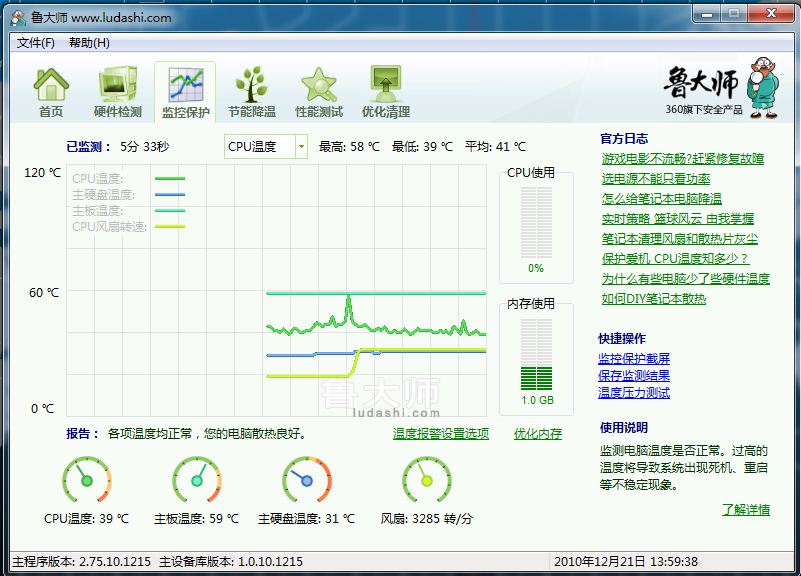801x576 pixels.
Task: Open link 保护爱机 CPU温度知多少?
Action: point(675,258)
